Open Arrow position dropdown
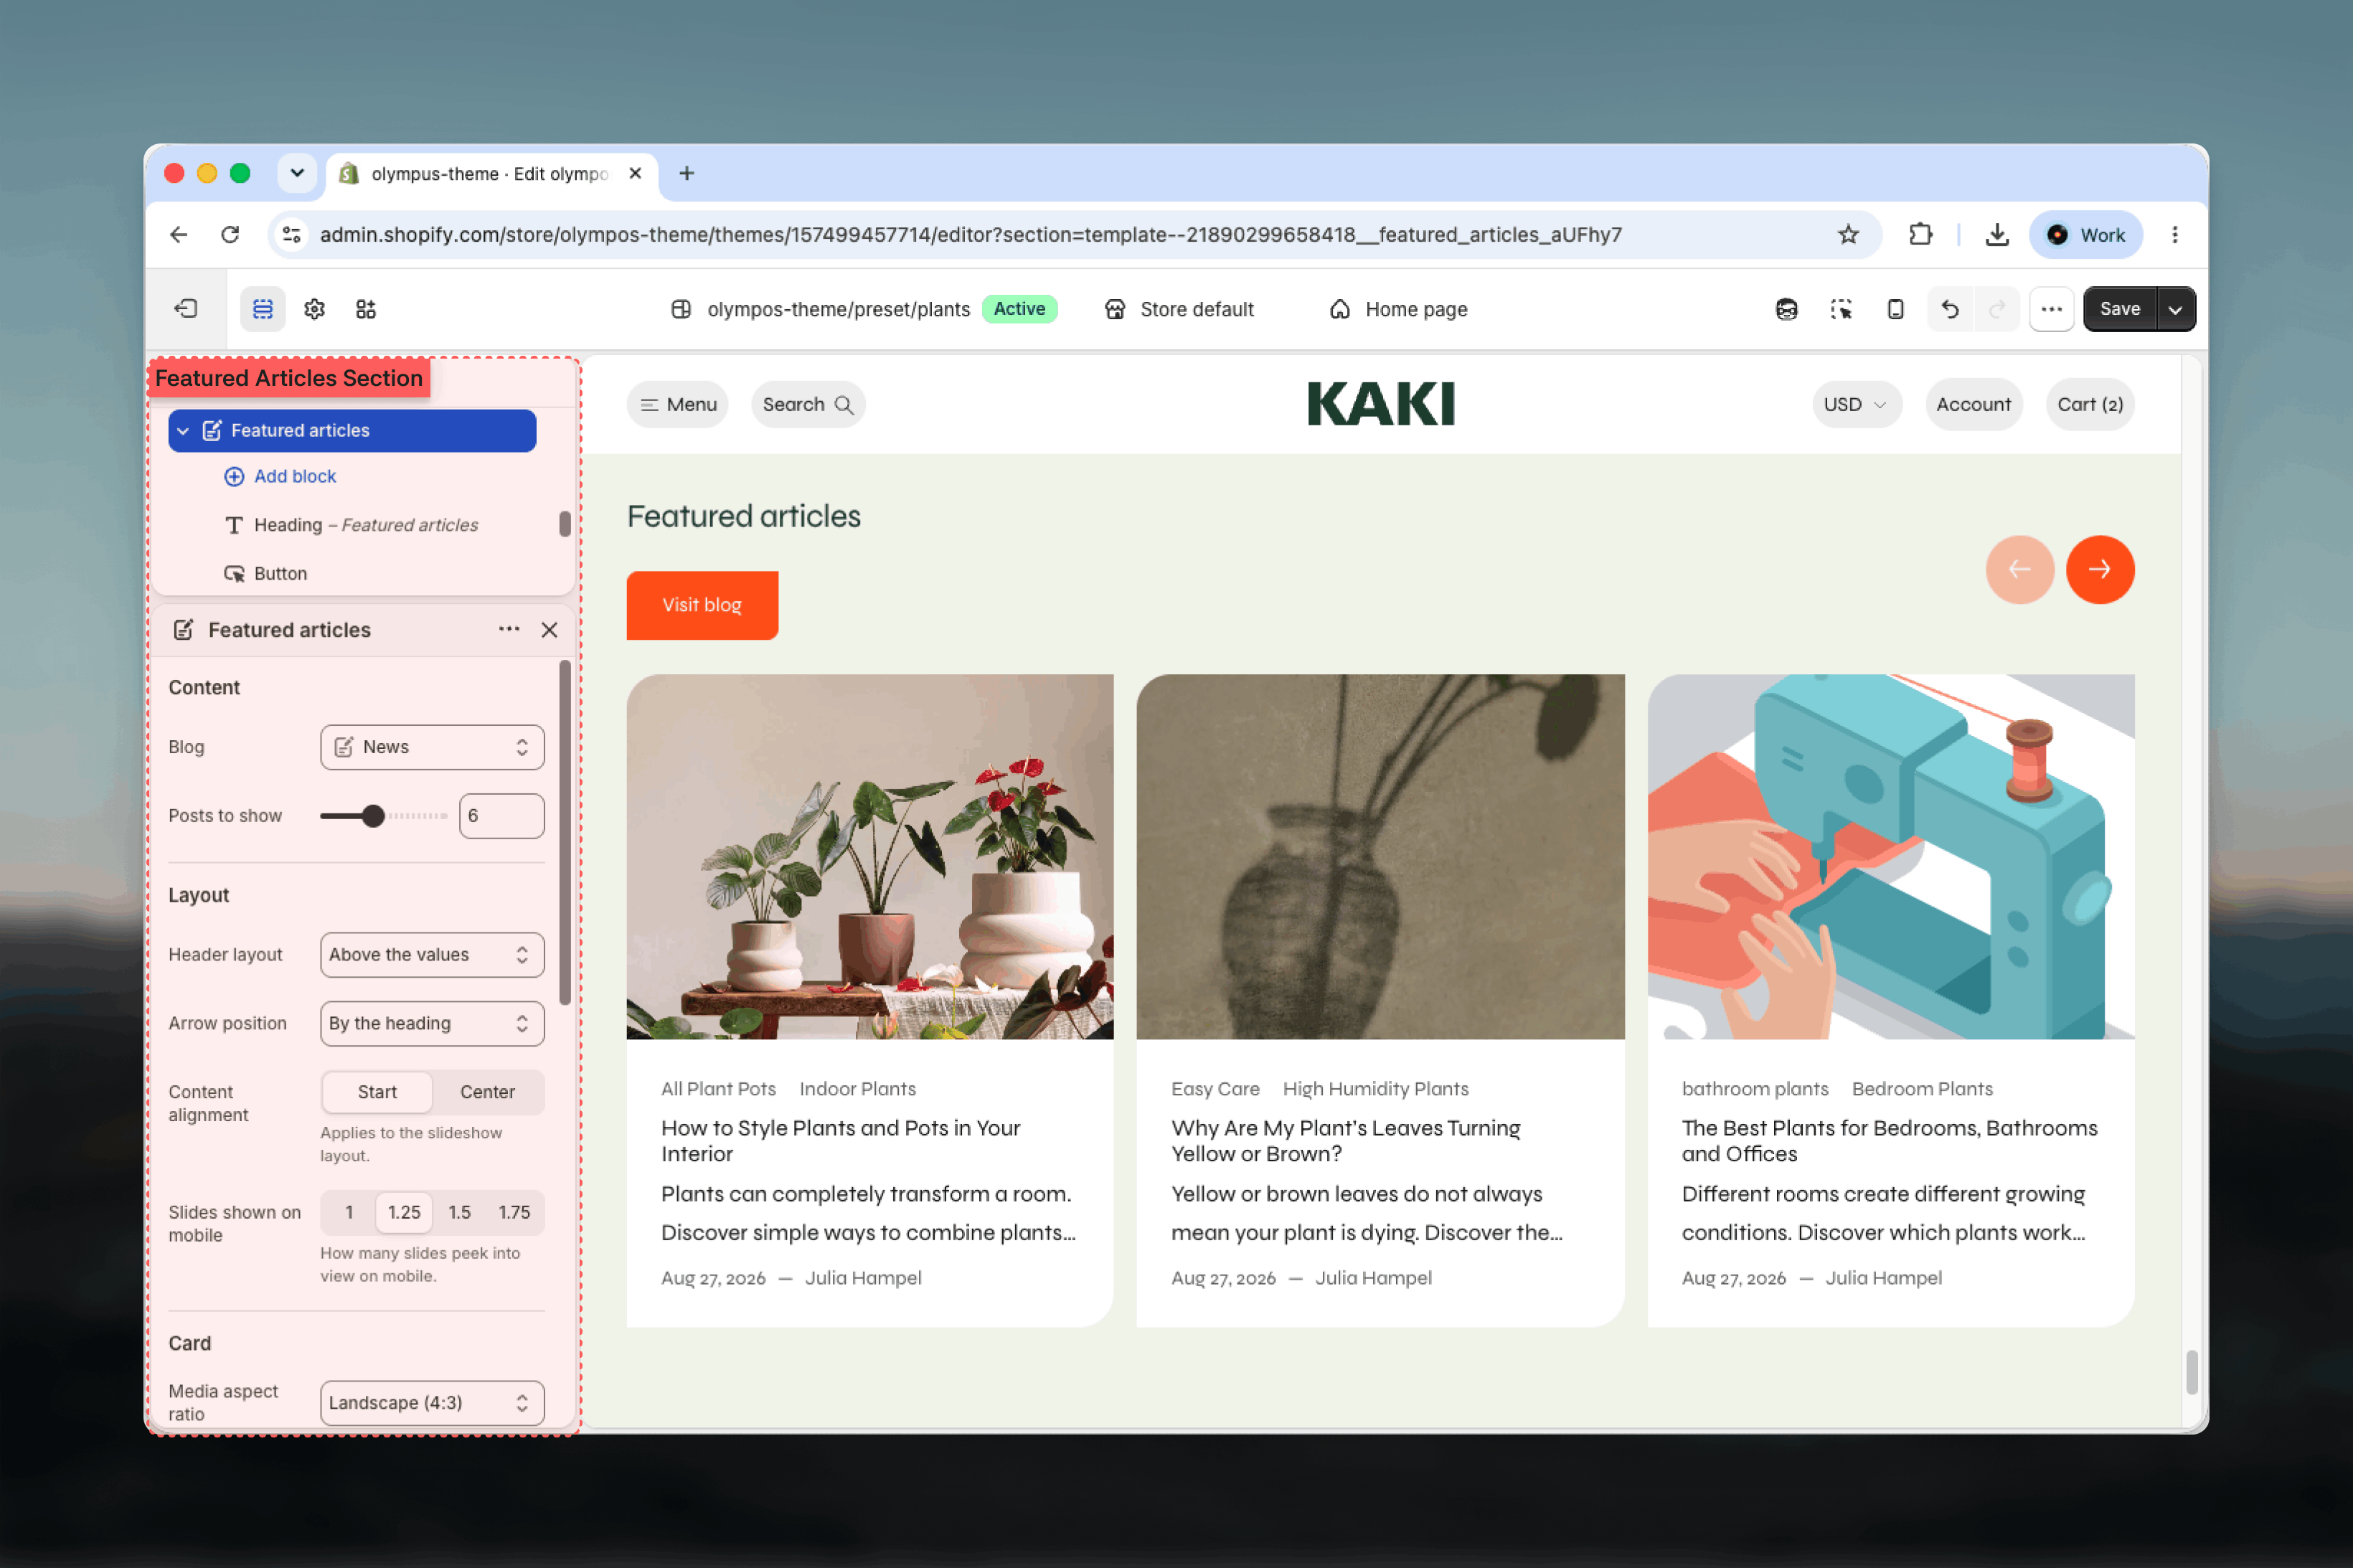2353x1568 pixels. pyautogui.click(x=432, y=1024)
